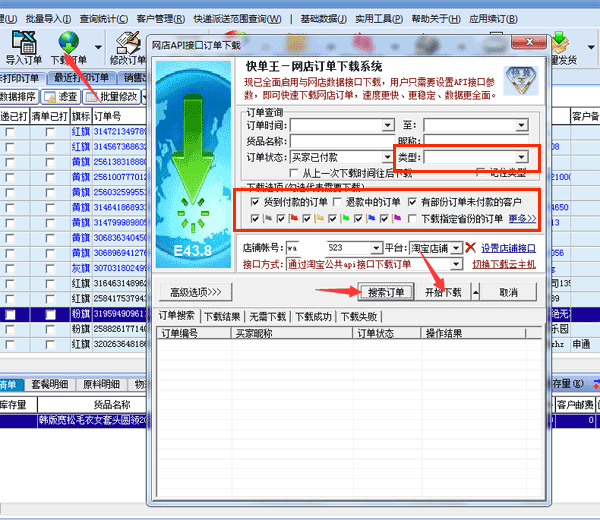
Task: Open the 帮助关于(H) menu
Action: tap(436, 19)
